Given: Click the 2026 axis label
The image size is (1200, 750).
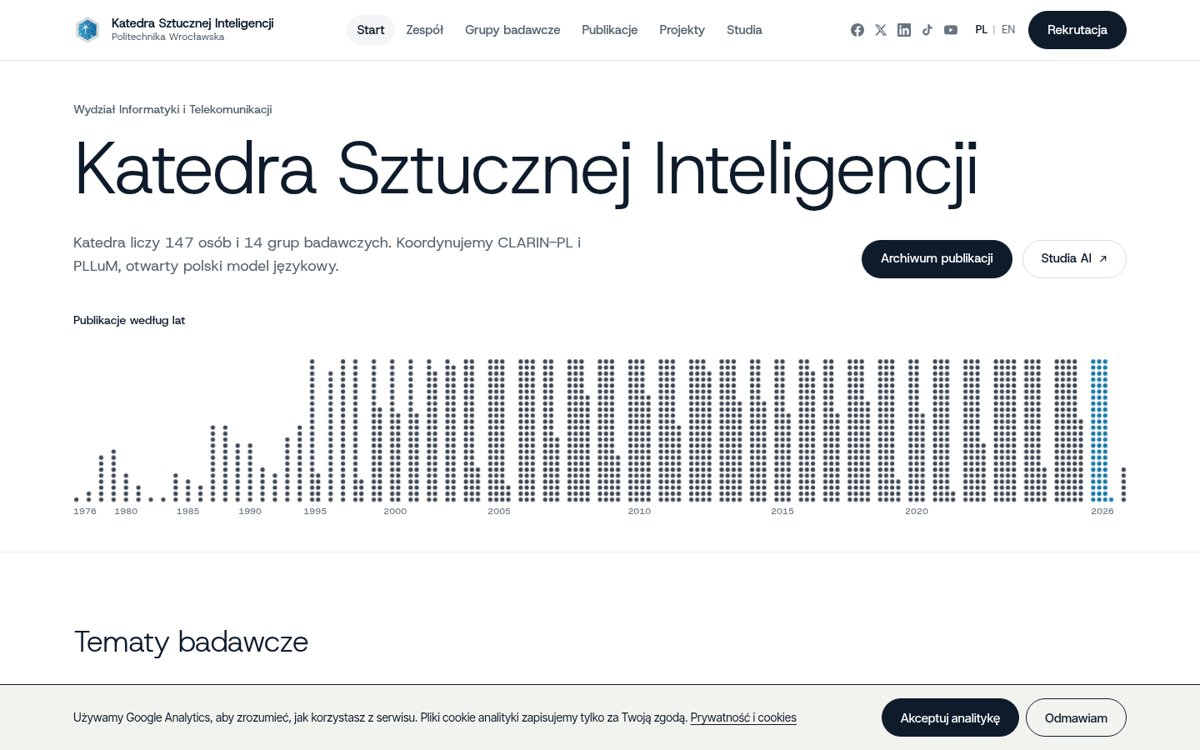Looking at the screenshot, I should [x=1102, y=511].
